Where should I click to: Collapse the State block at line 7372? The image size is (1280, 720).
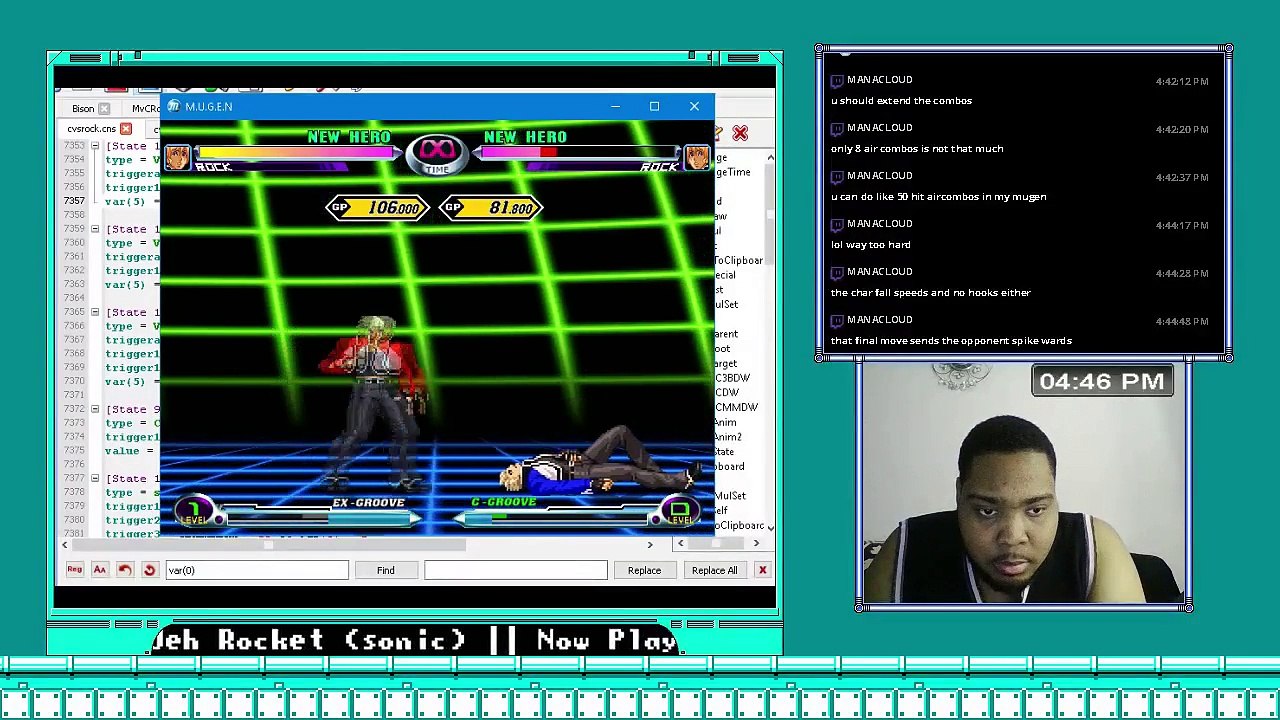tap(95, 409)
